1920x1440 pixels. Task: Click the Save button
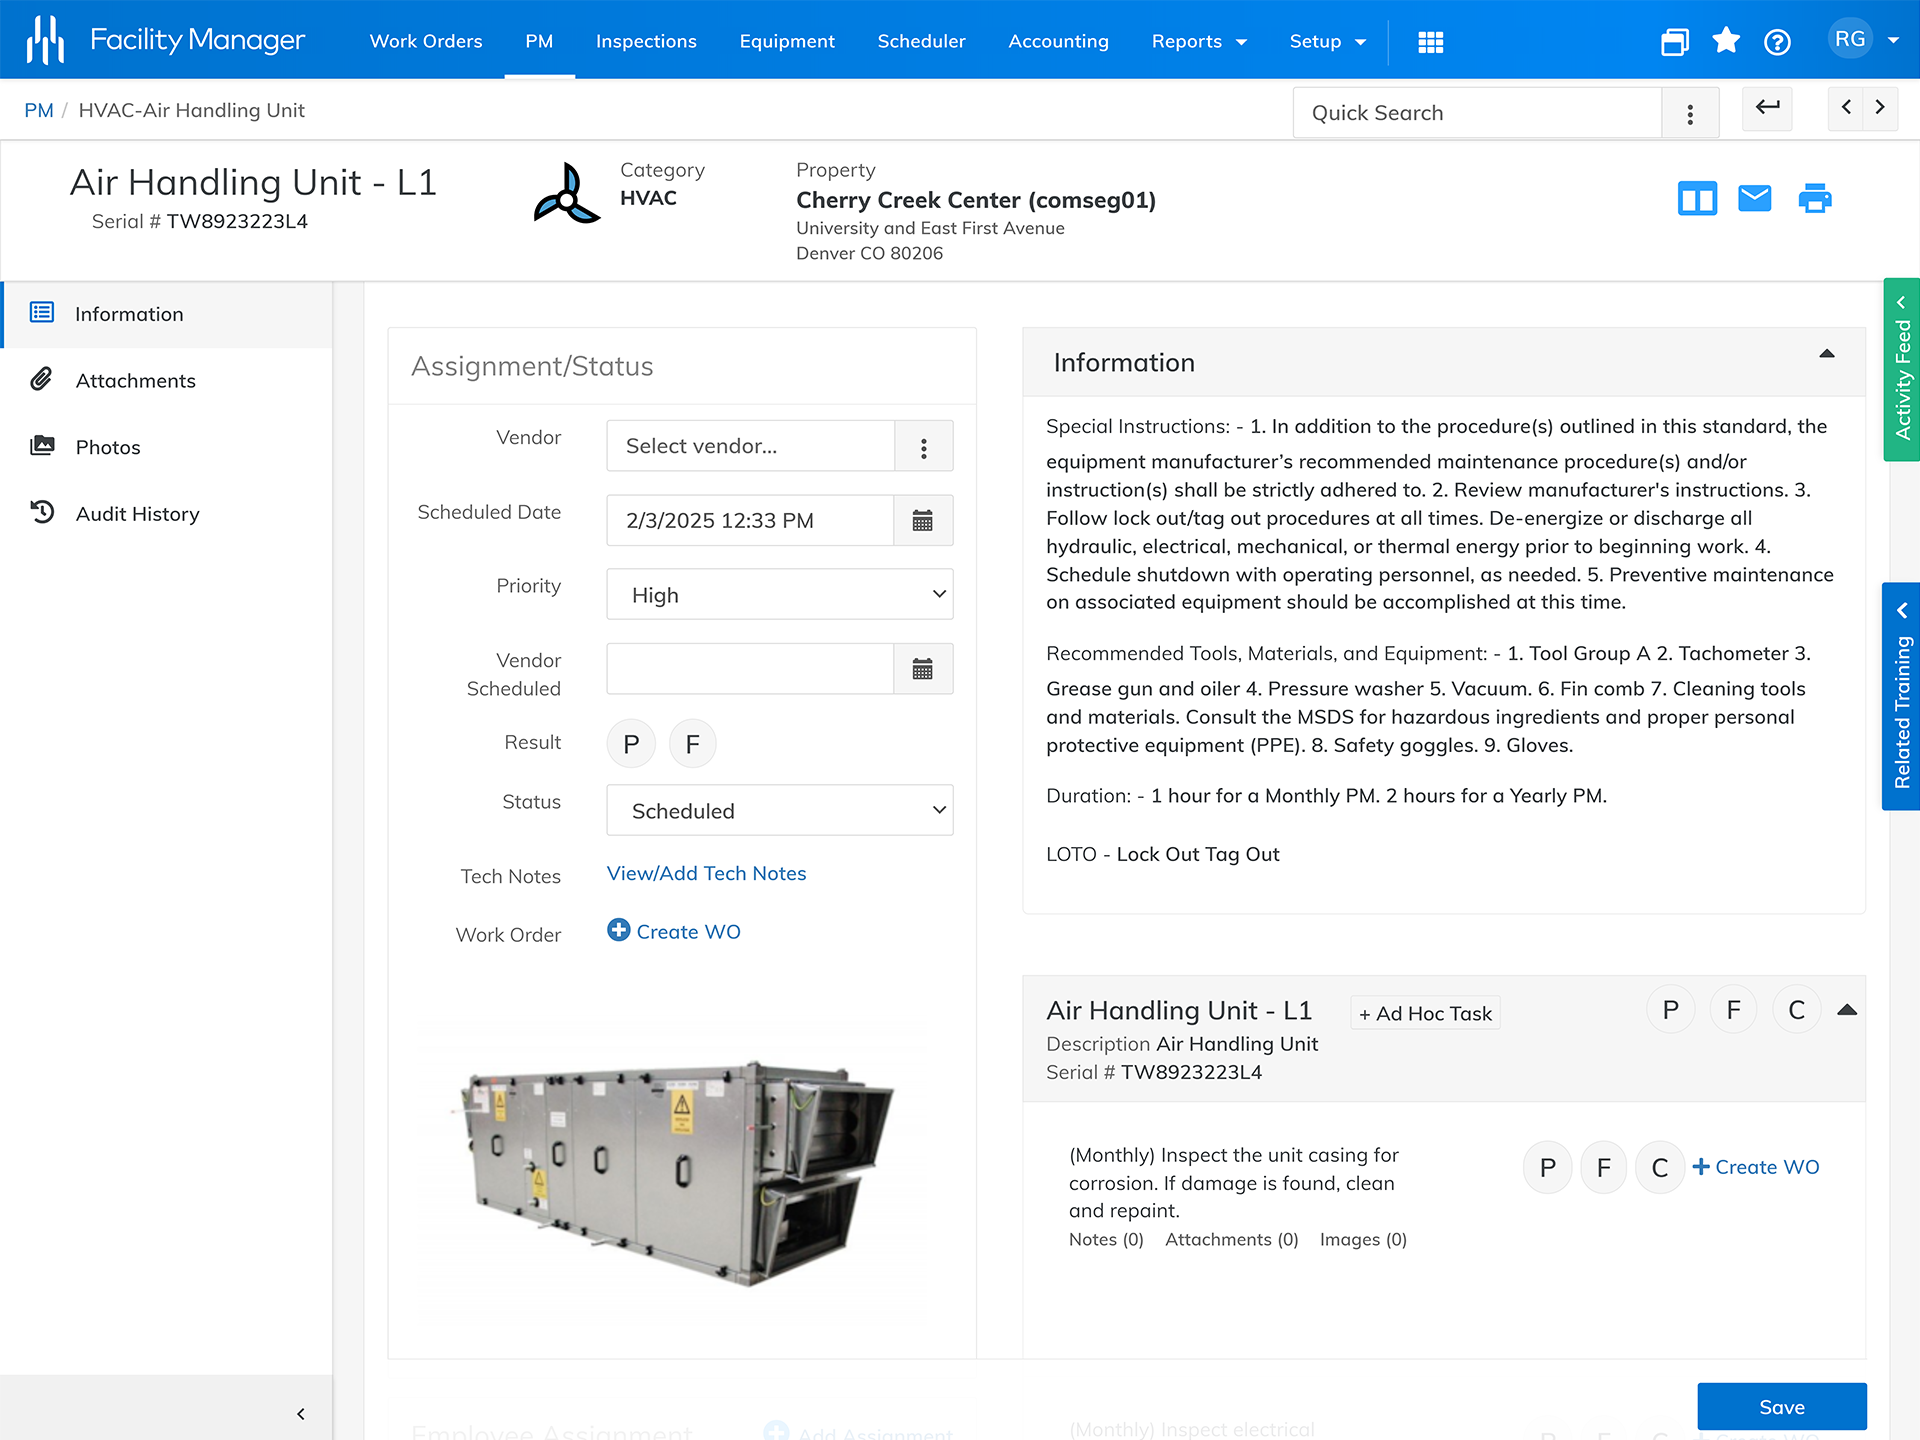coord(1782,1406)
